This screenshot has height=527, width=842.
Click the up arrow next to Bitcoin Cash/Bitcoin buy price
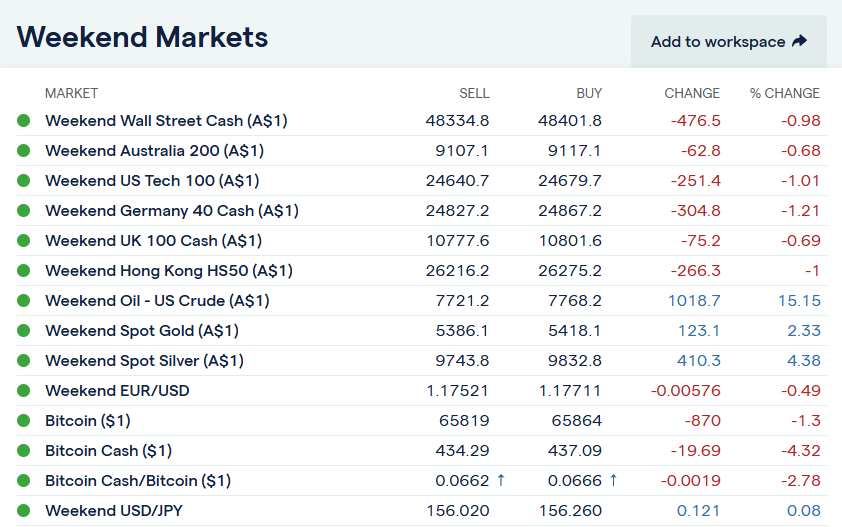(613, 481)
